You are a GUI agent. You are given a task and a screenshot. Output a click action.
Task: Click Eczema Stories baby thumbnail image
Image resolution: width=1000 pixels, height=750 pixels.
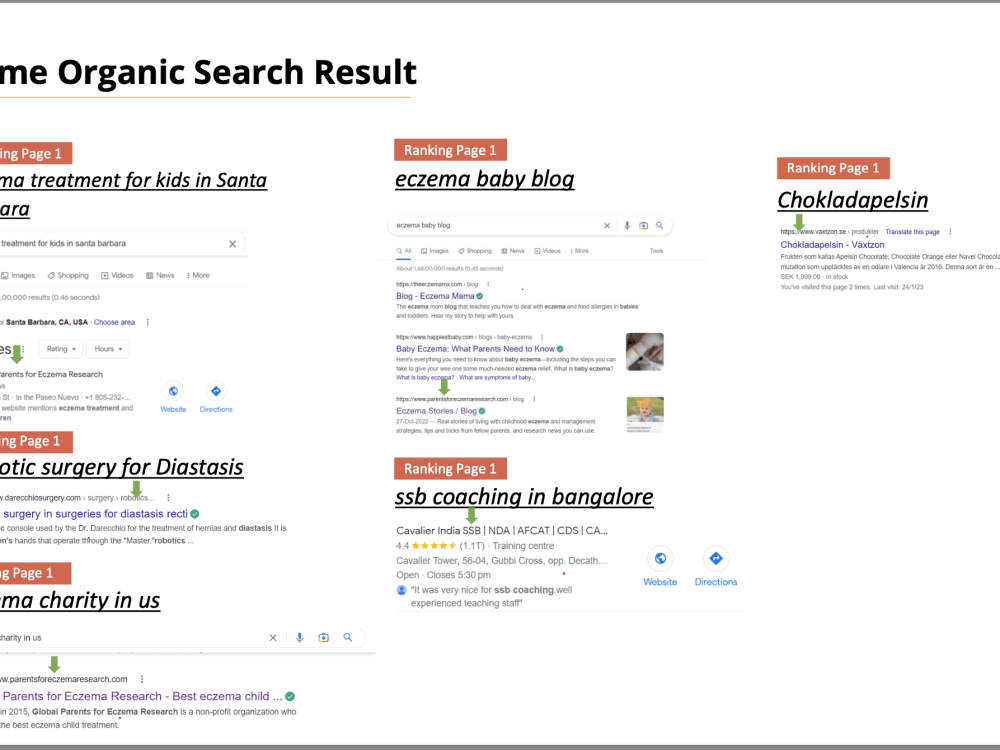(x=645, y=415)
